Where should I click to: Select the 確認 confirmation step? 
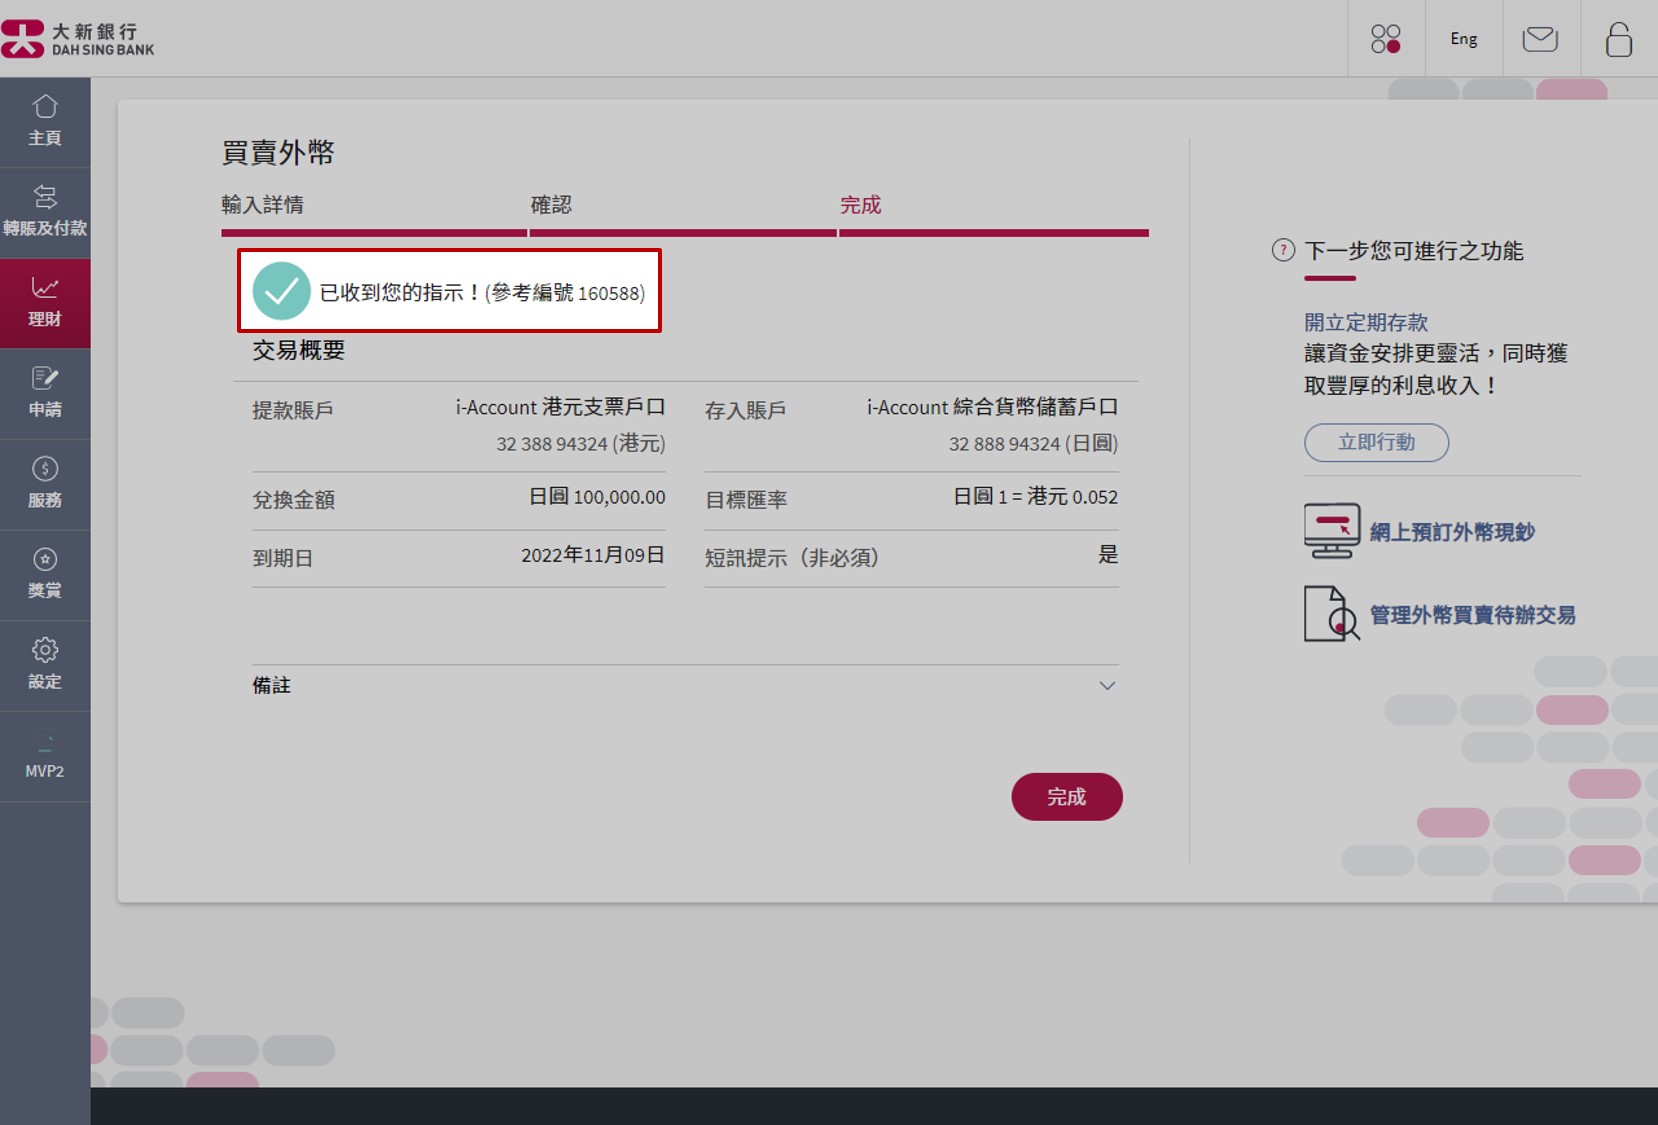tap(551, 204)
